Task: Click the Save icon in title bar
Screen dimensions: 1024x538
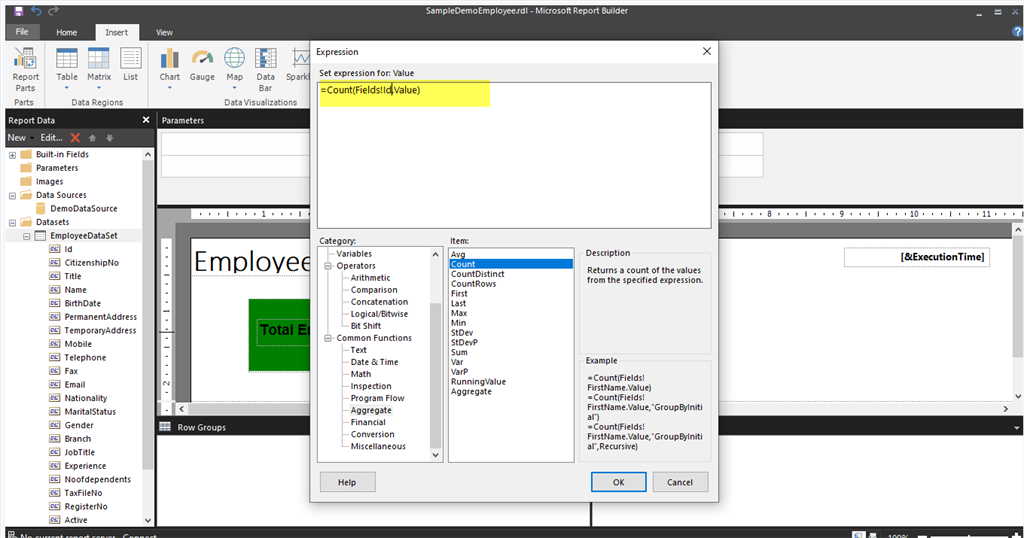Action: (x=18, y=11)
